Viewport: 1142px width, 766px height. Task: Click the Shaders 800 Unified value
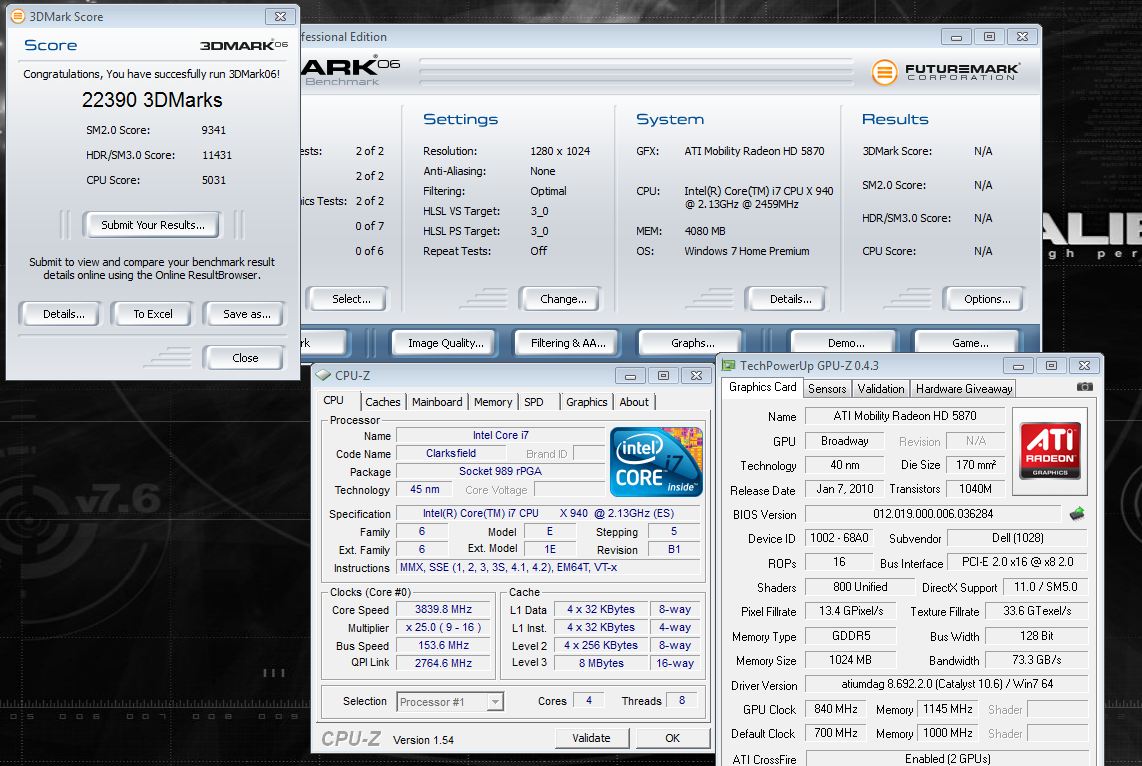coord(860,587)
